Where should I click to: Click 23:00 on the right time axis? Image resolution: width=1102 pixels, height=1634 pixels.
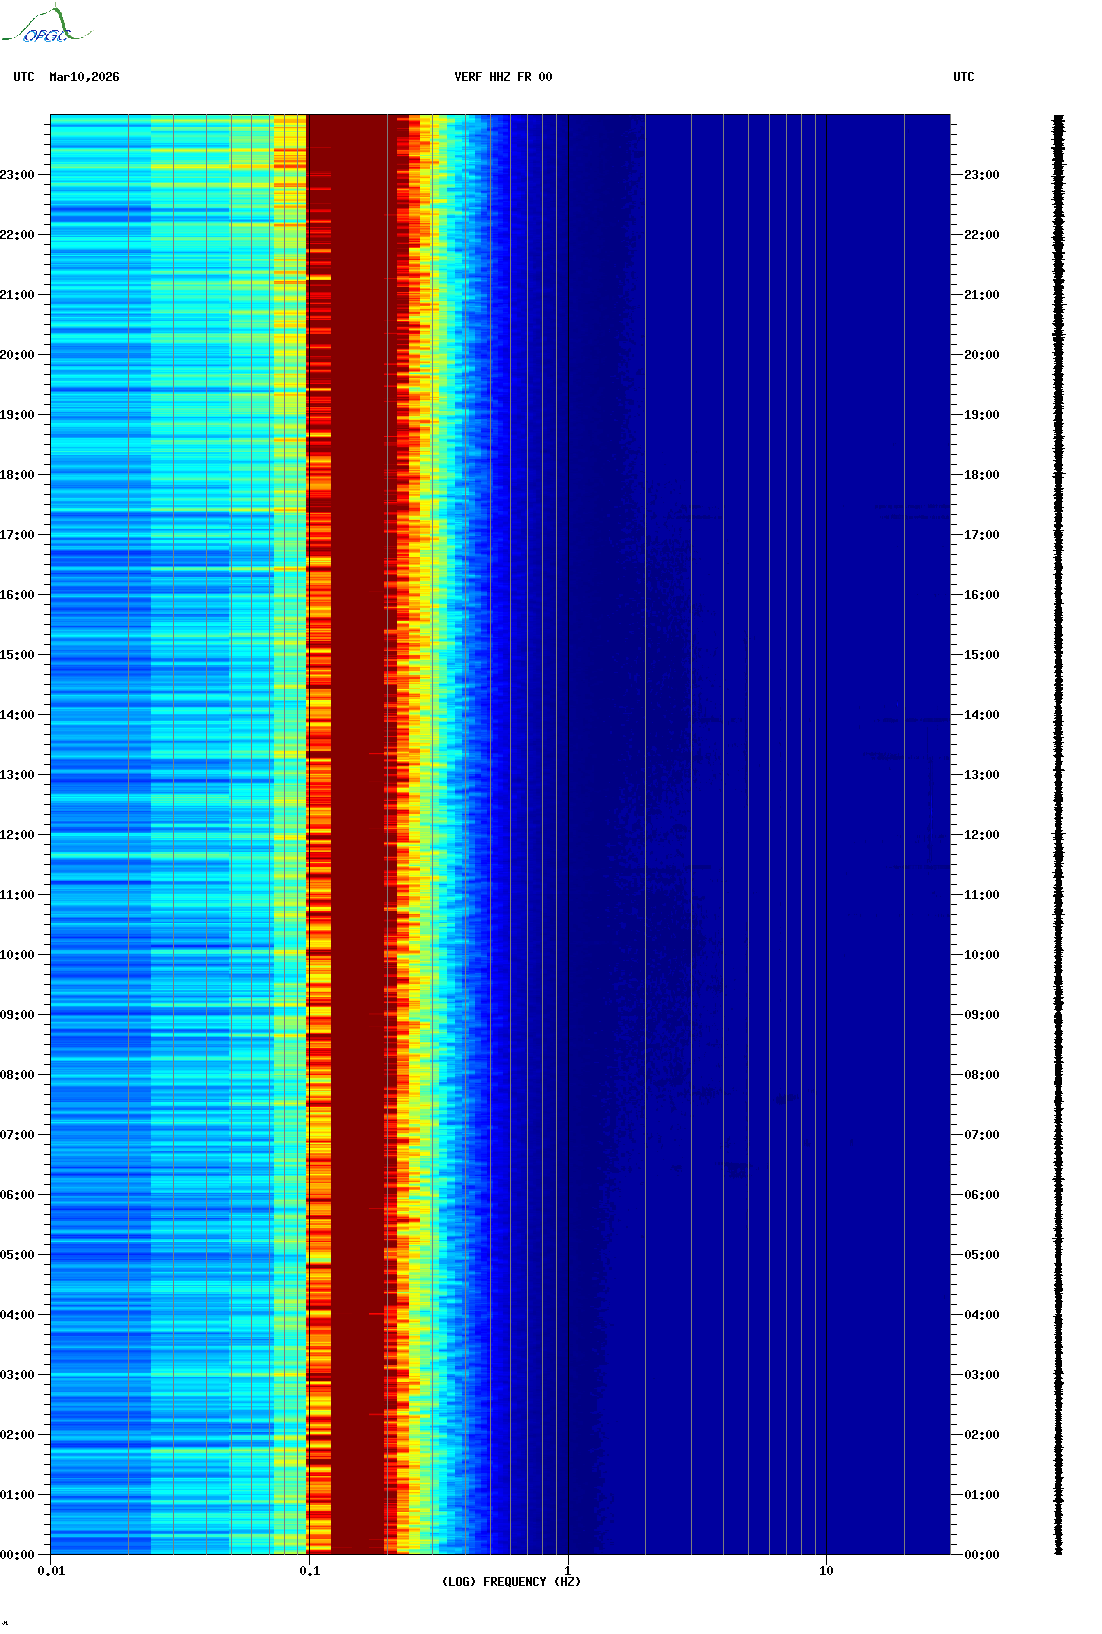pyautogui.click(x=982, y=175)
